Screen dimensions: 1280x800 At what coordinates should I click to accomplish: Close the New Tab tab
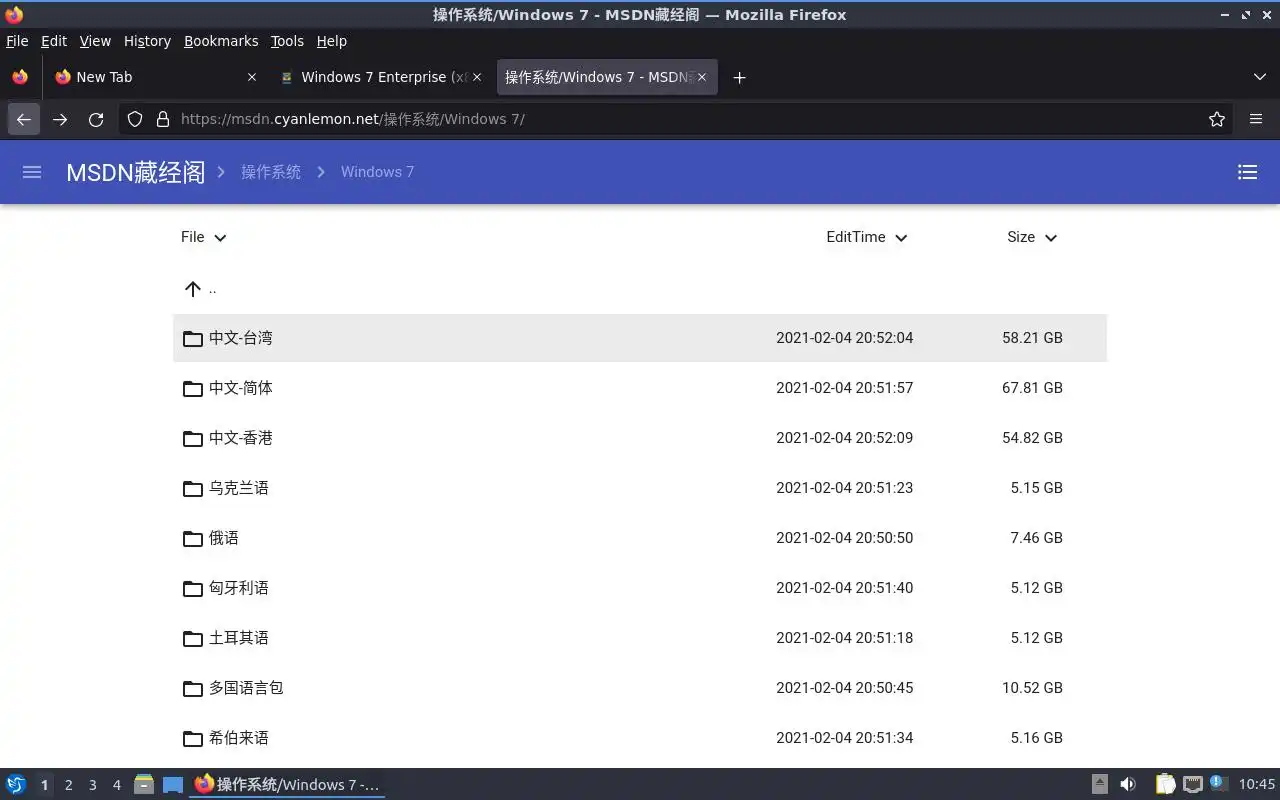[x=251, y=77]
